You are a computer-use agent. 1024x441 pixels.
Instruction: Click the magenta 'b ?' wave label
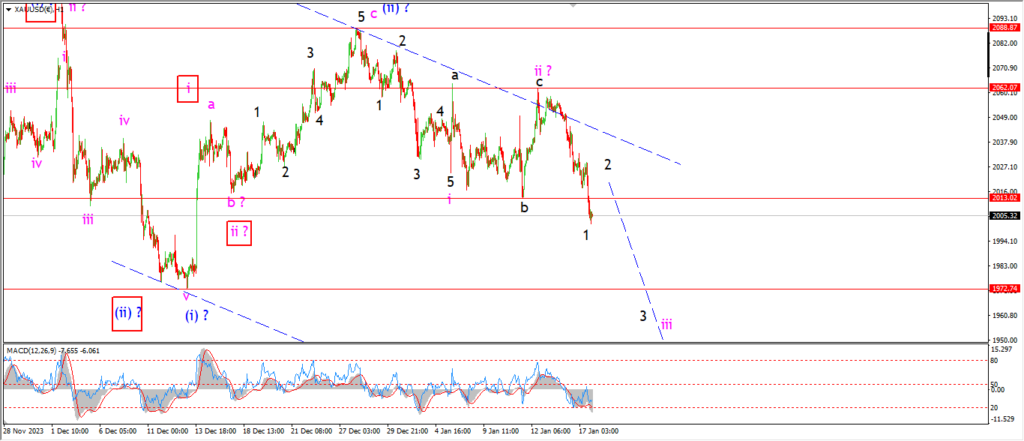point(238,203)
